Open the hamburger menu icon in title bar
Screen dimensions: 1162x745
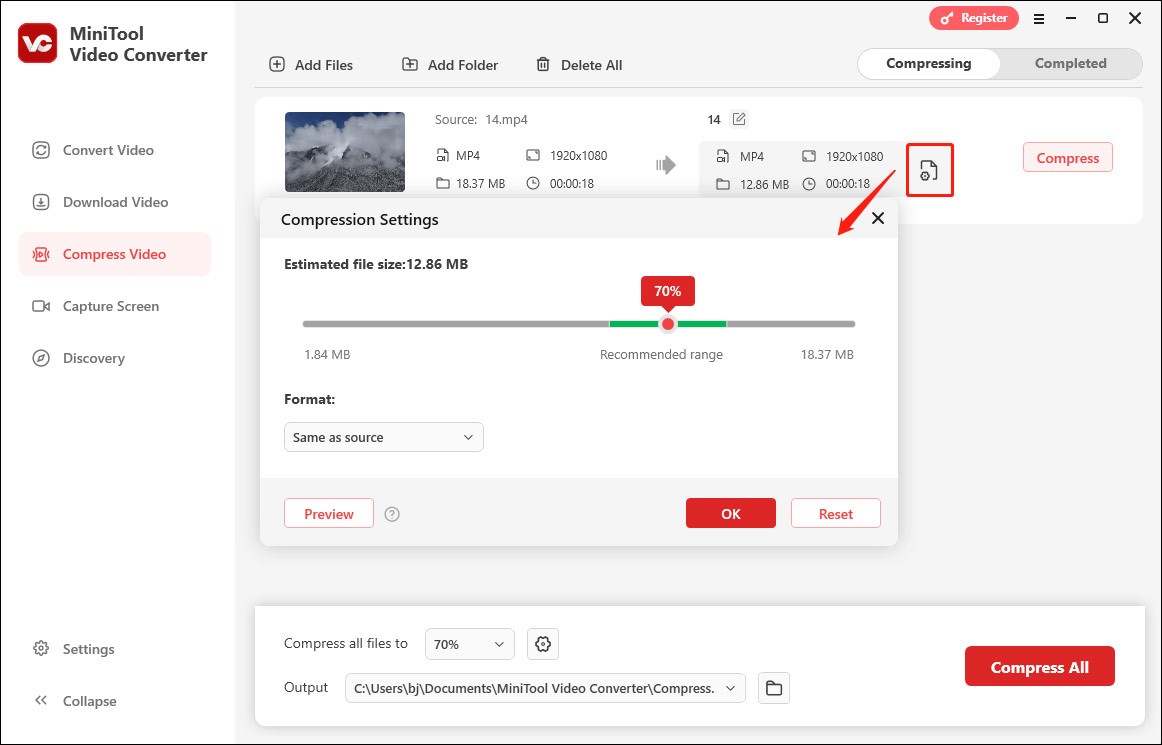click(1039, 19)
